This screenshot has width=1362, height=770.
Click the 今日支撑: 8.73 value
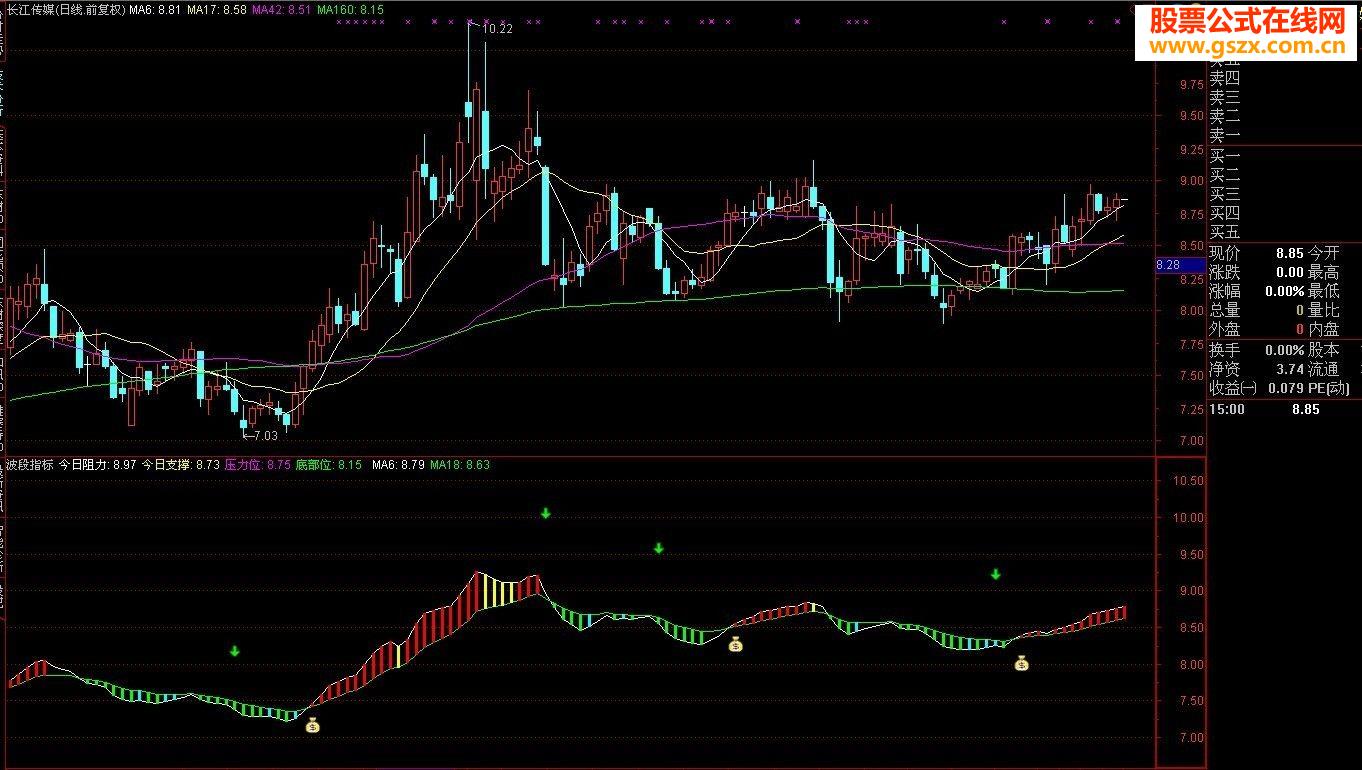[180, 465]
